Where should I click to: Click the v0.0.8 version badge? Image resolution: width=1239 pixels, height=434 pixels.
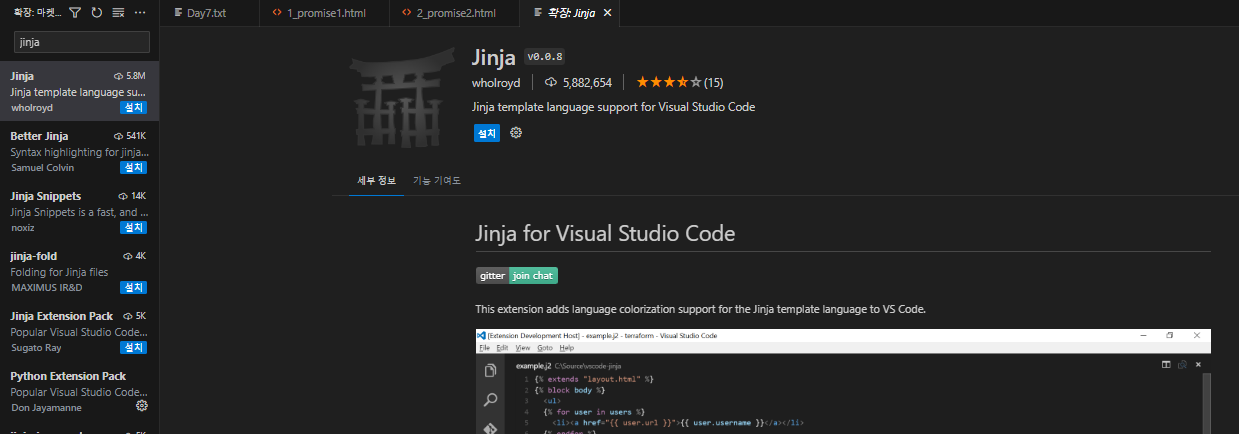[544, 56]
